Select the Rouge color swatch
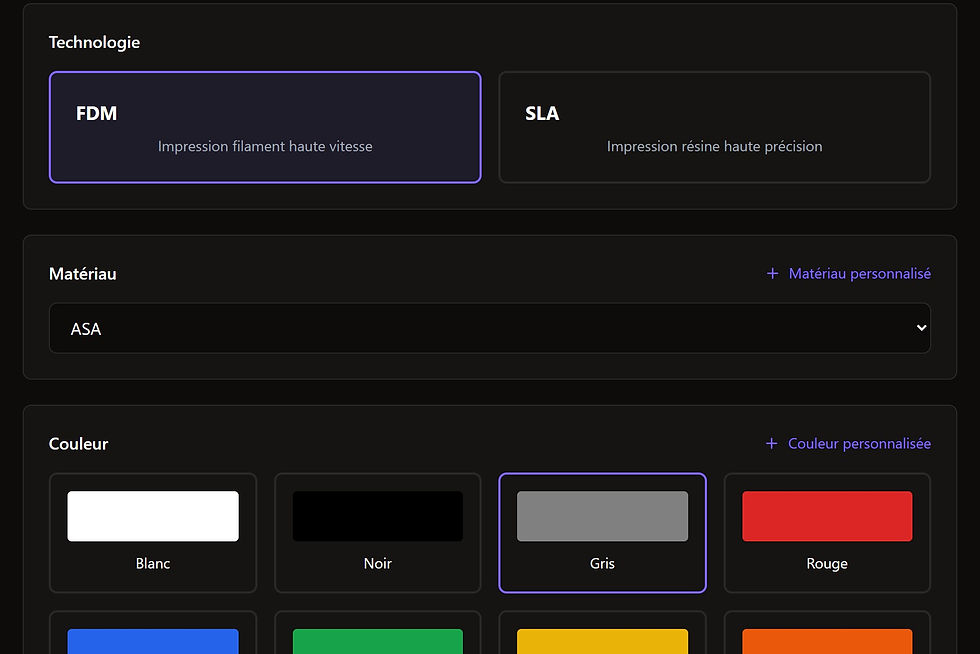Screen dimensions: 980x654 tap(827, 533)
